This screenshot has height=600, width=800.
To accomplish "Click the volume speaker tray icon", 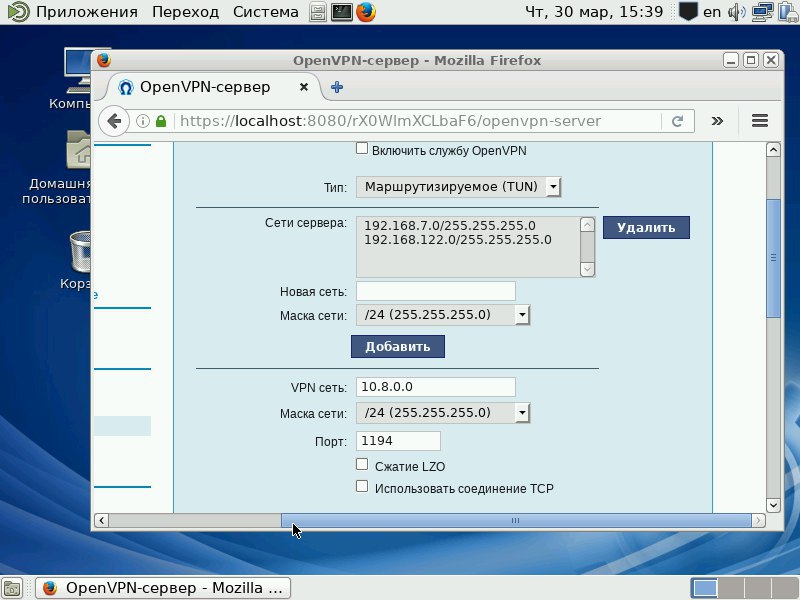I will pos(736,12).
